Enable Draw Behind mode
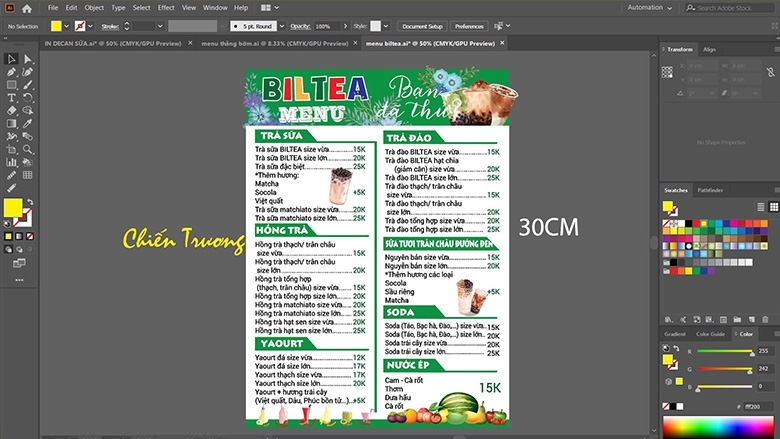The height and width of the screenshot is (439, 780). coord(19,249)
